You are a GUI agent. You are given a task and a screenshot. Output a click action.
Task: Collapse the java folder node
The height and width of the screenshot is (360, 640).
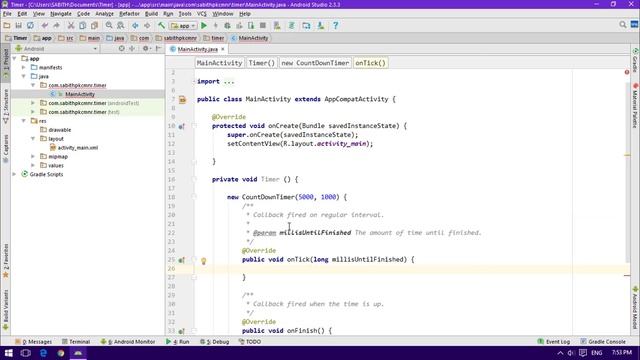click(x=24, y=76)
